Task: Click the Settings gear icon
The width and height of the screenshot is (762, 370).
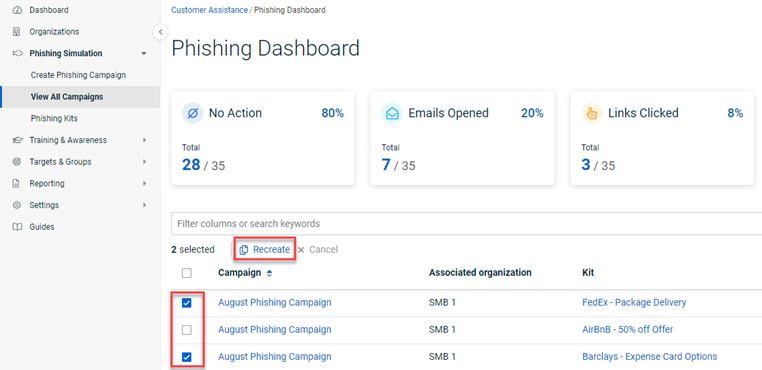Action: click(x=17, y=205)
